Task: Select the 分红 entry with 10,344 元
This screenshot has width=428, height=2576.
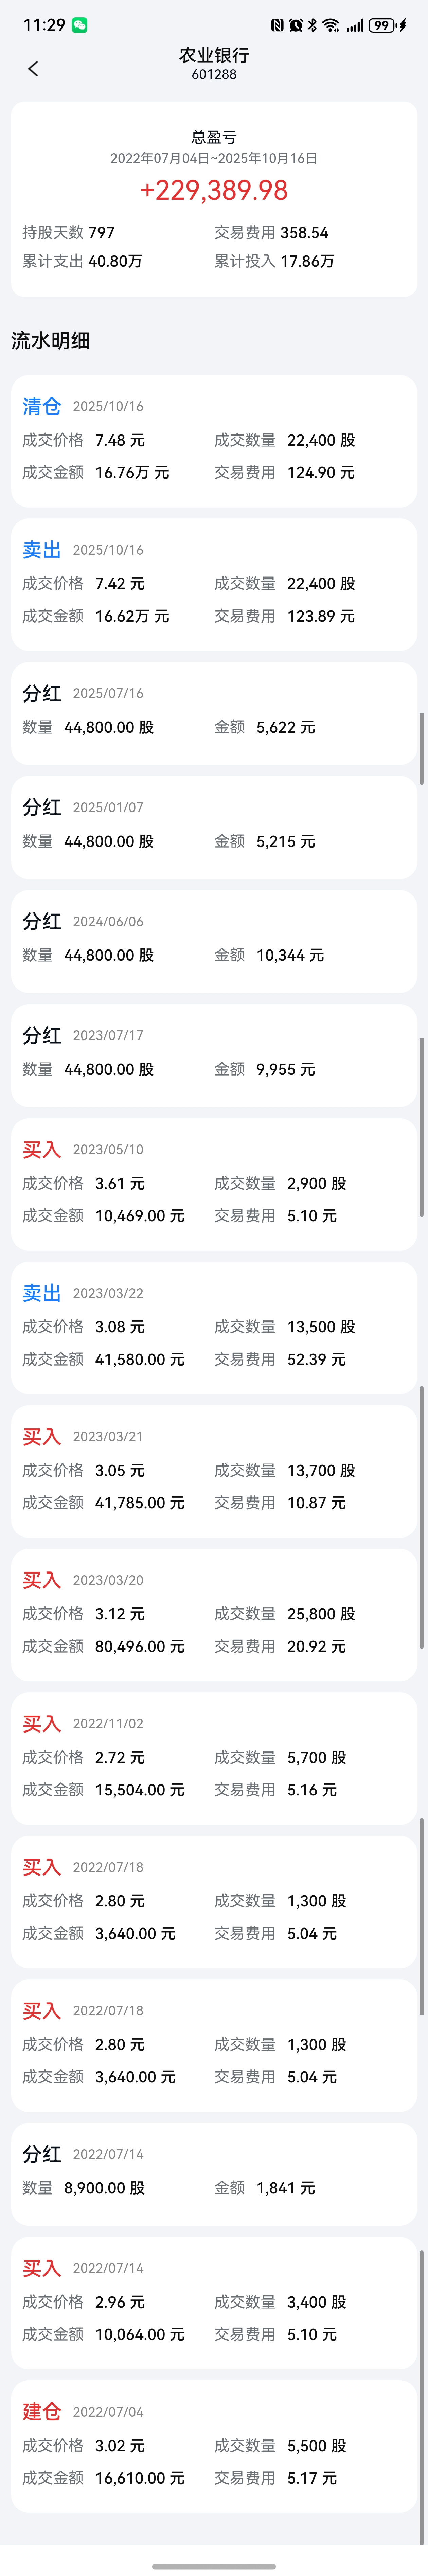Action: coord(214,941)
